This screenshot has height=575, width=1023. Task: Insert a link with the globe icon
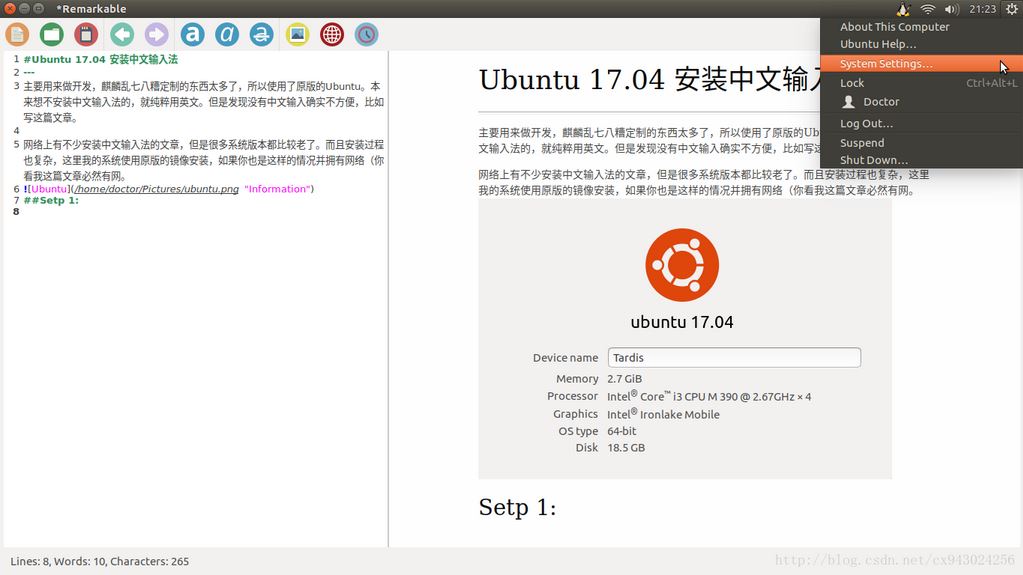tap(332, 35)
